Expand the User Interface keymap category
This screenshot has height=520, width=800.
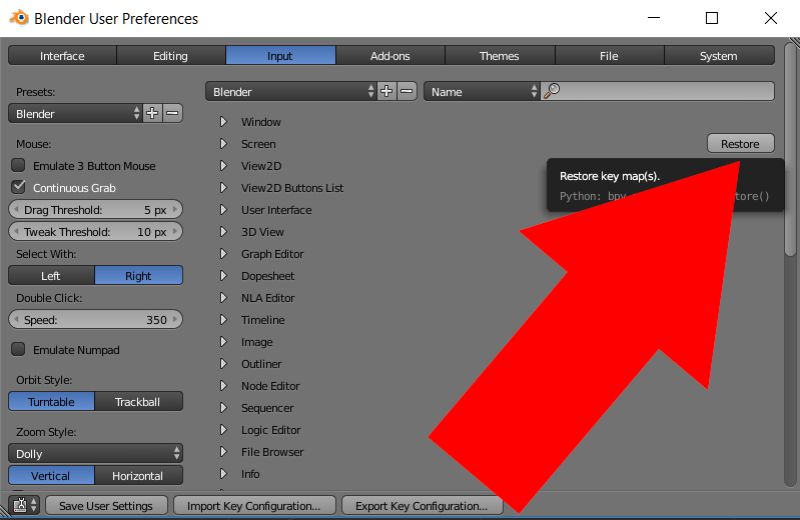pos(223,209)
